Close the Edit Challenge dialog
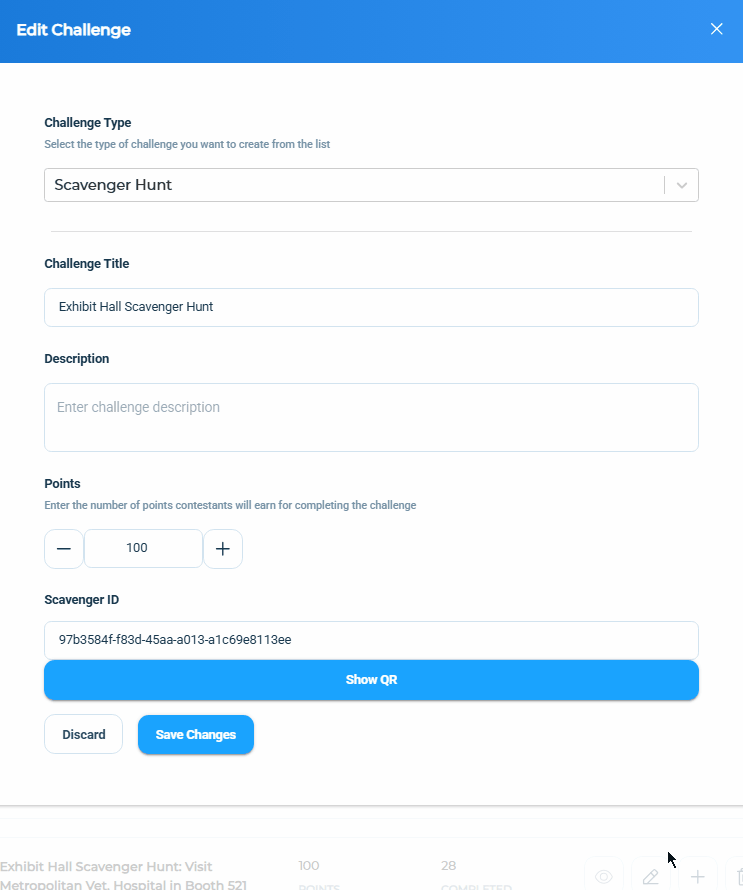Screen dimensions: 743x890 (716, 29)
